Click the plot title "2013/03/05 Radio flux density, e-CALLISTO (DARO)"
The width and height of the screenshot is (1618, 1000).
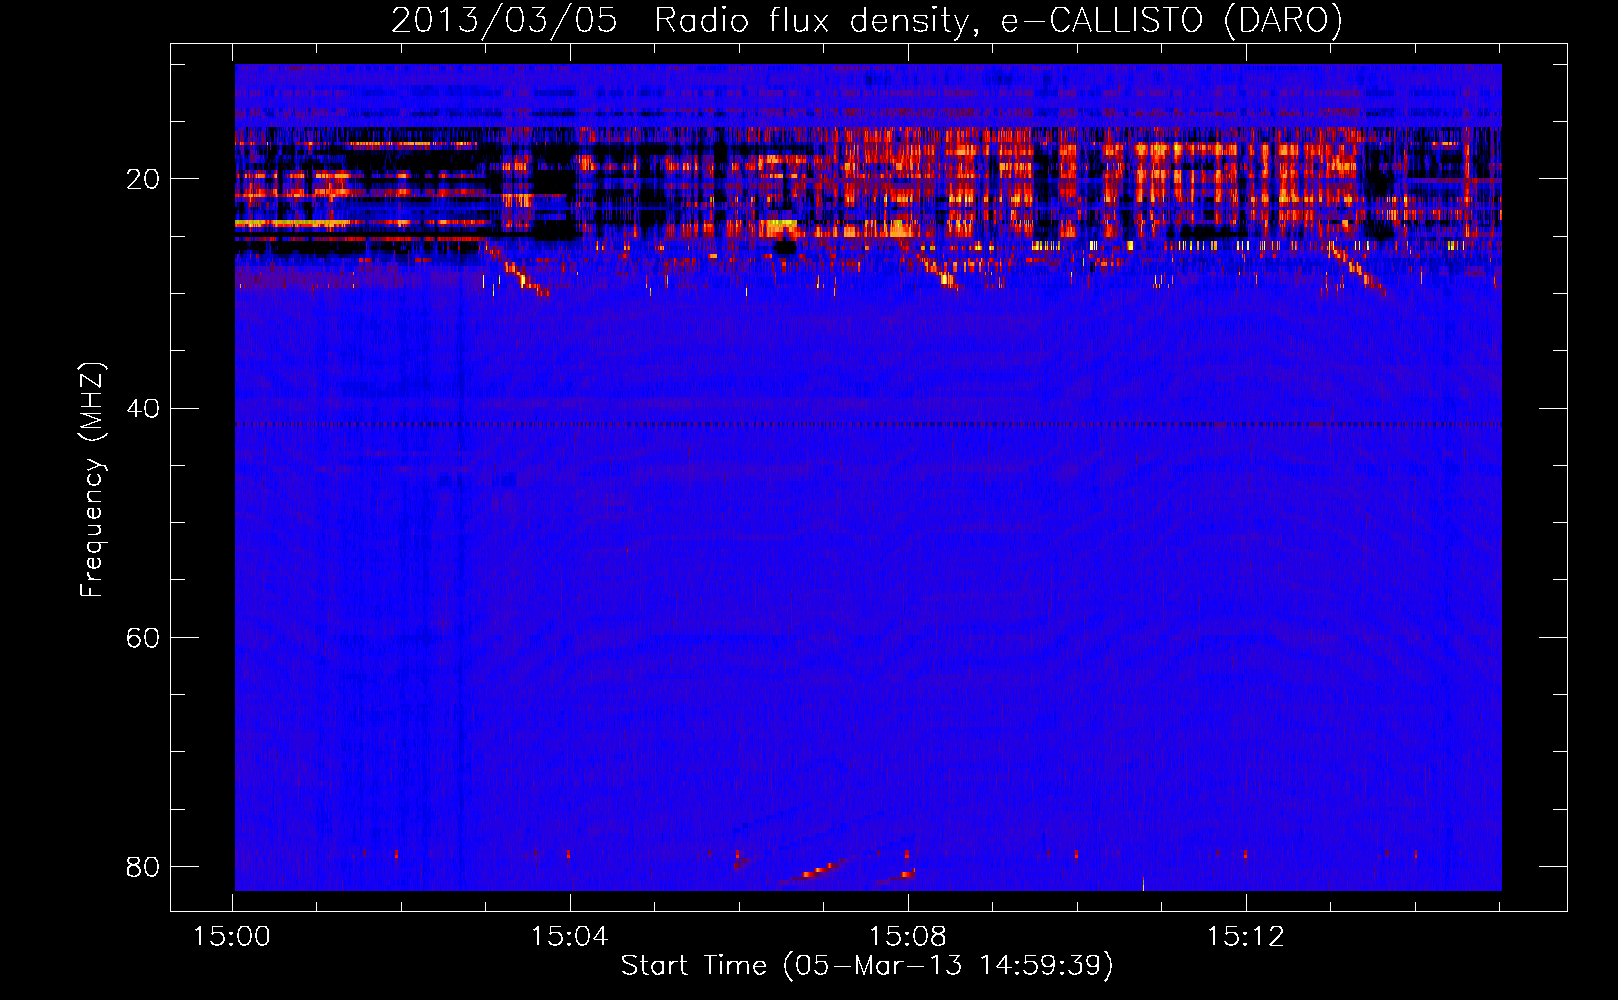click(867, 20)
